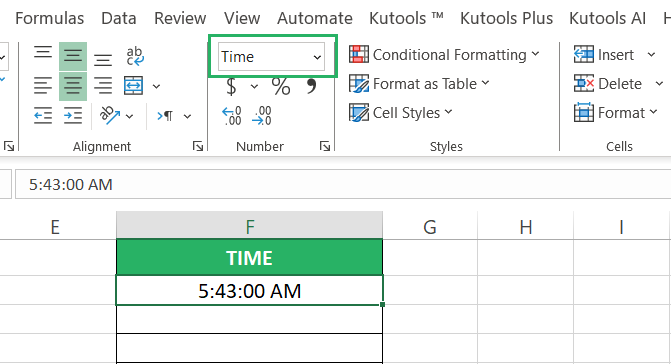Click Decrease Decimal icon
The image size is (671, 364).
(x=261, y=115)
